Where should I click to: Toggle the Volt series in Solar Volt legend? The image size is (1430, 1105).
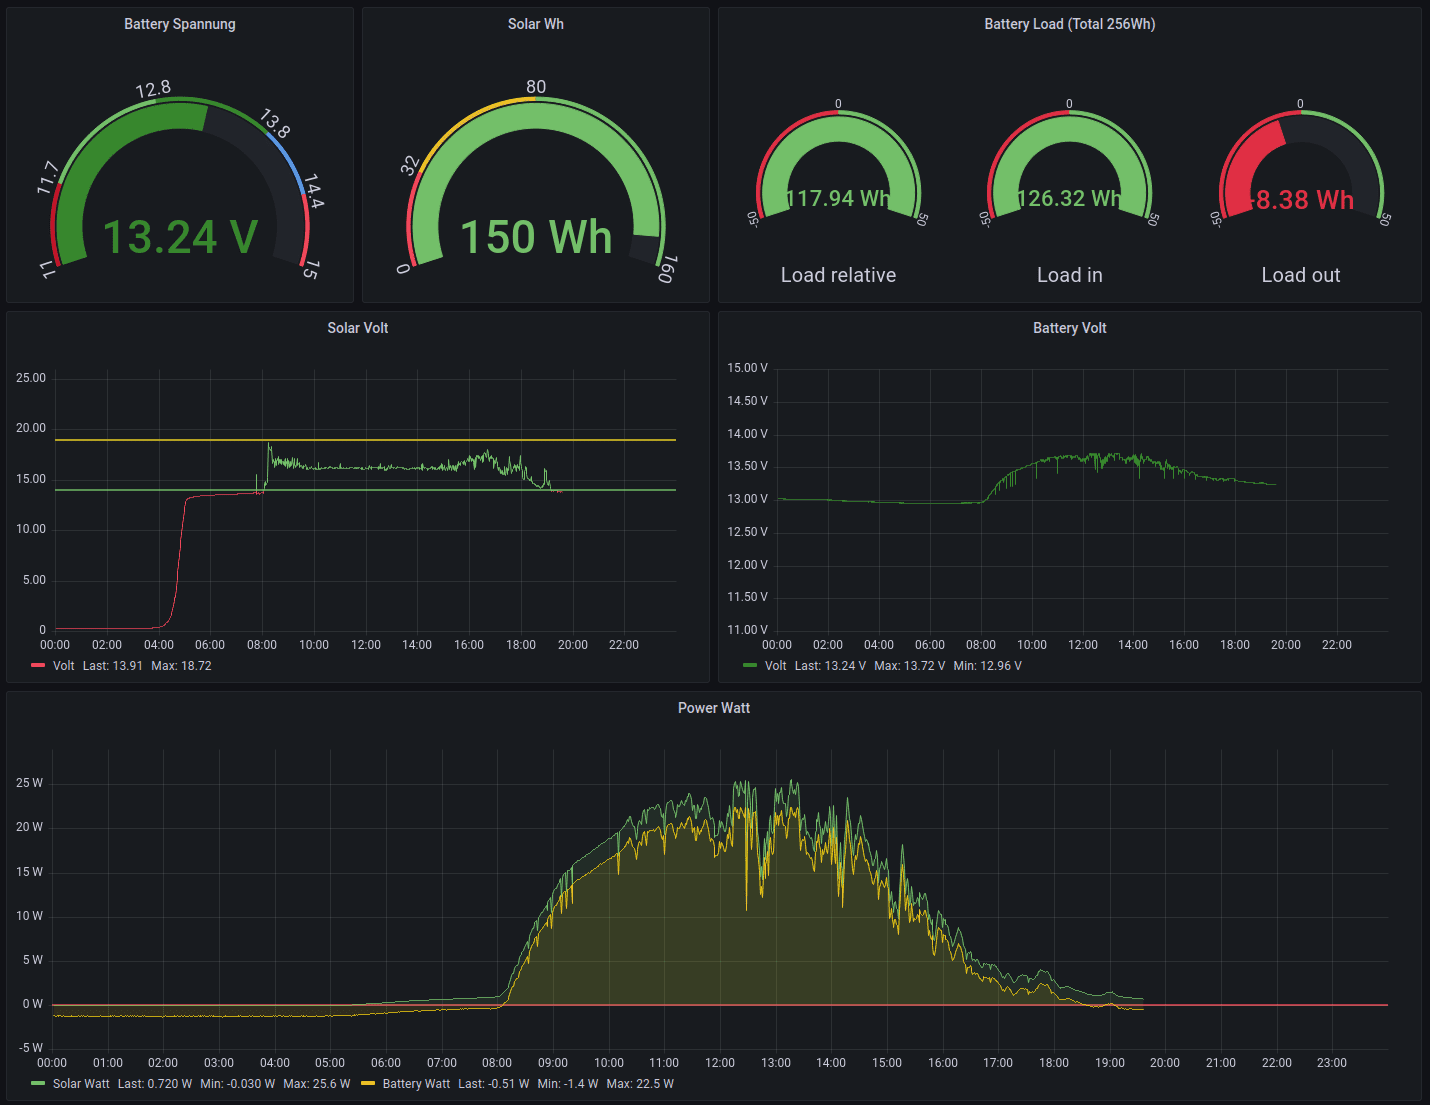[63, 666]
